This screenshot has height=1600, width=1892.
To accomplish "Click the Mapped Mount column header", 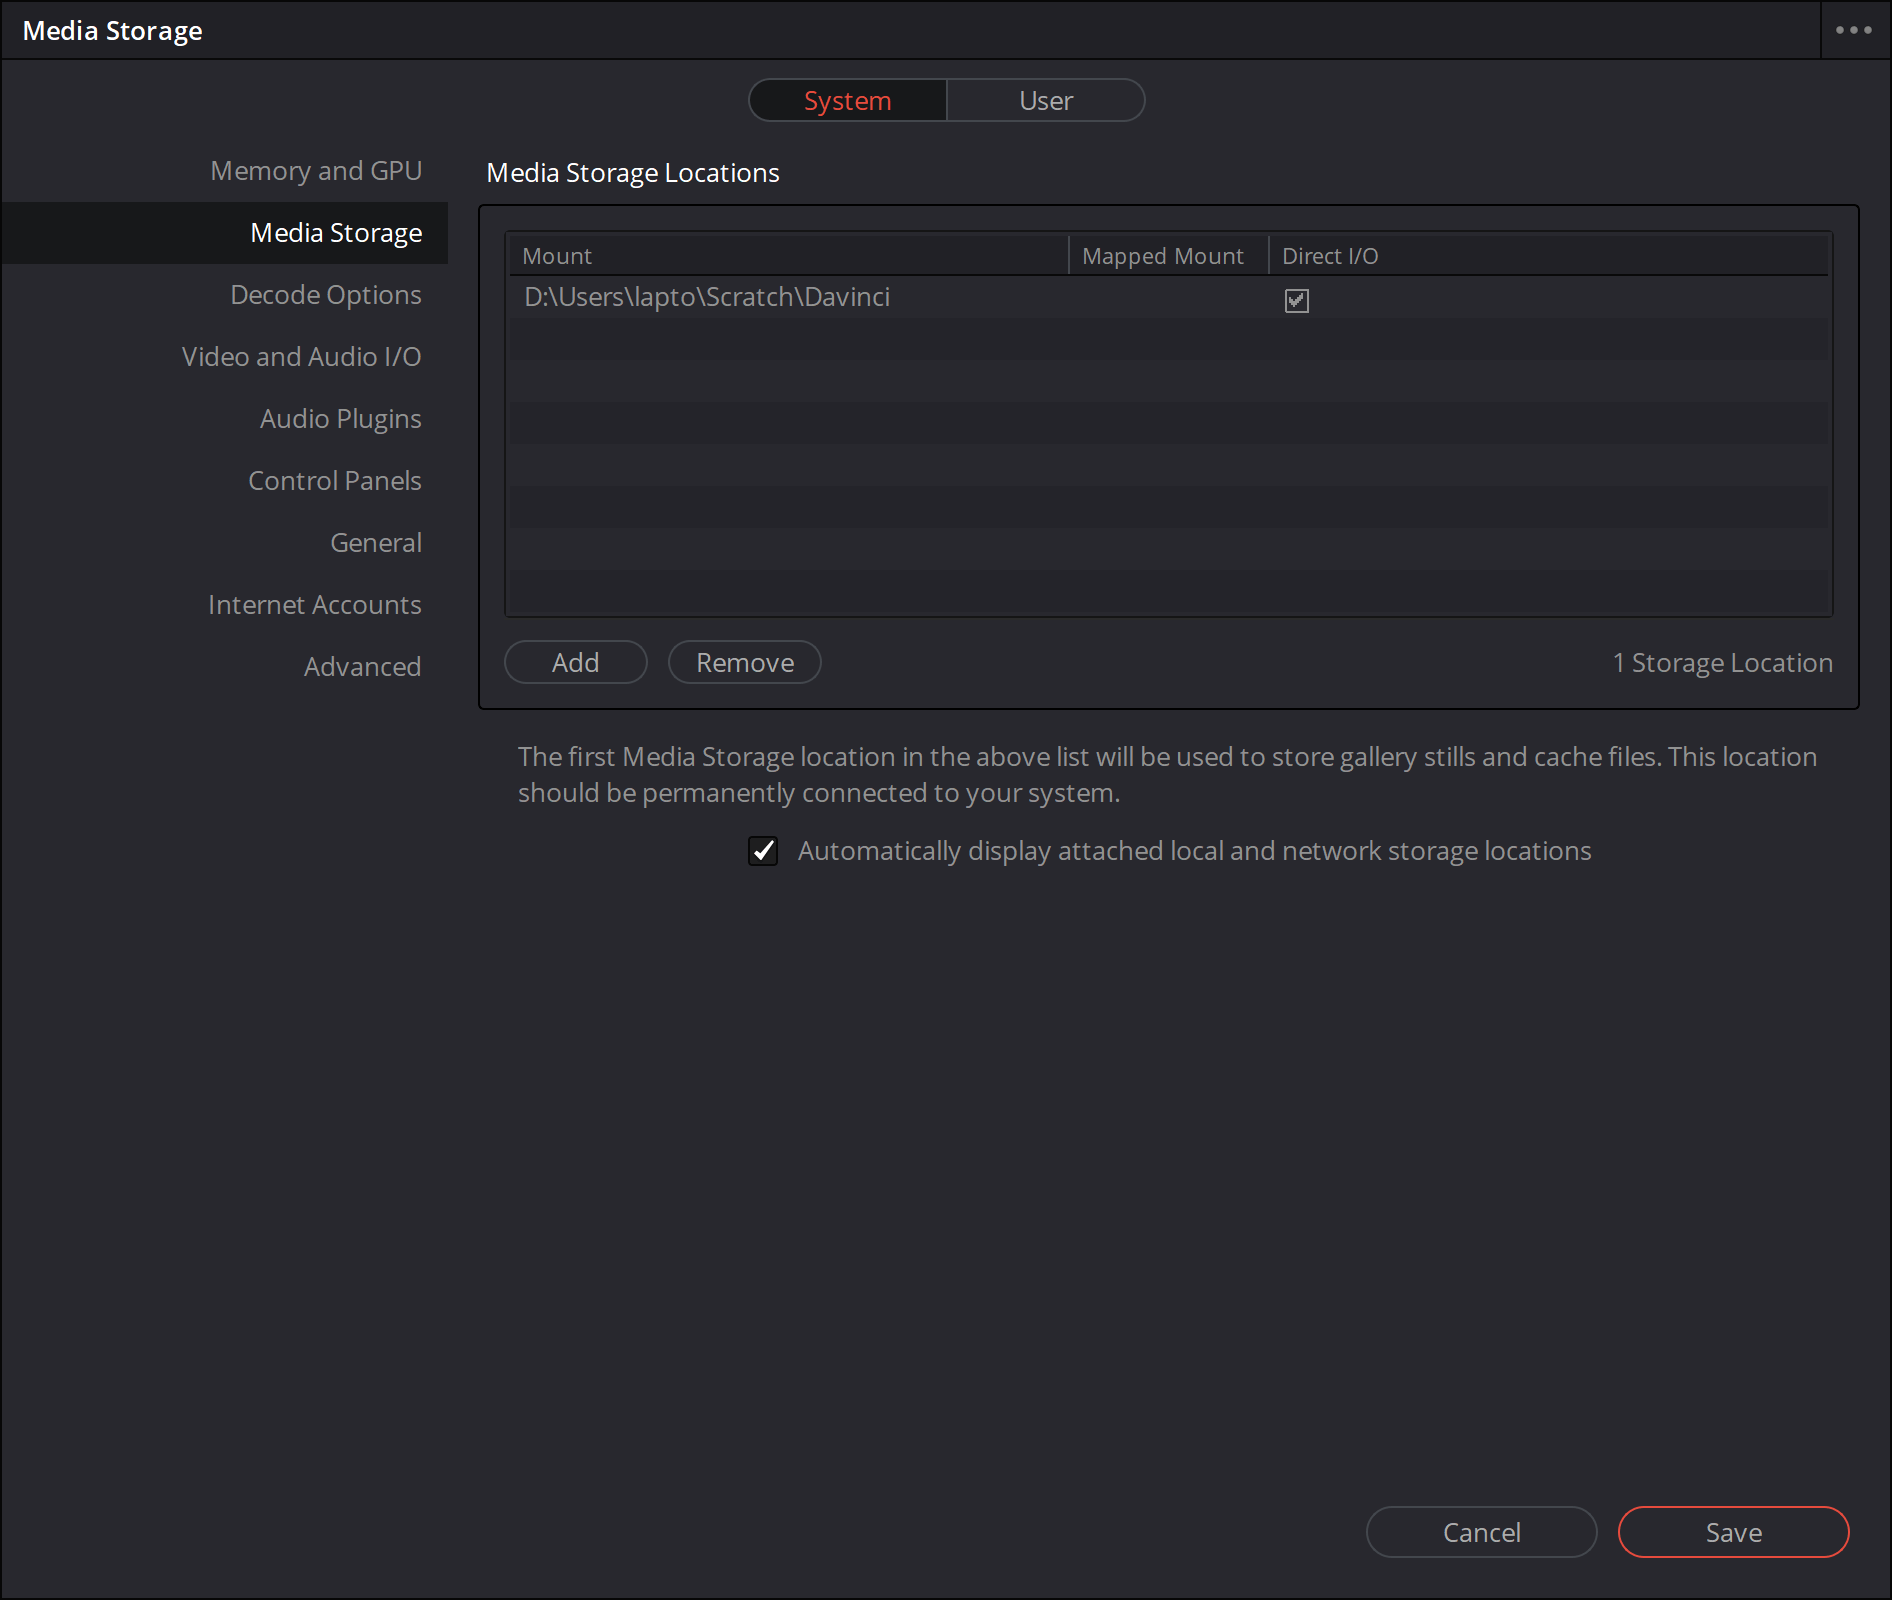I will [1162, 256].
